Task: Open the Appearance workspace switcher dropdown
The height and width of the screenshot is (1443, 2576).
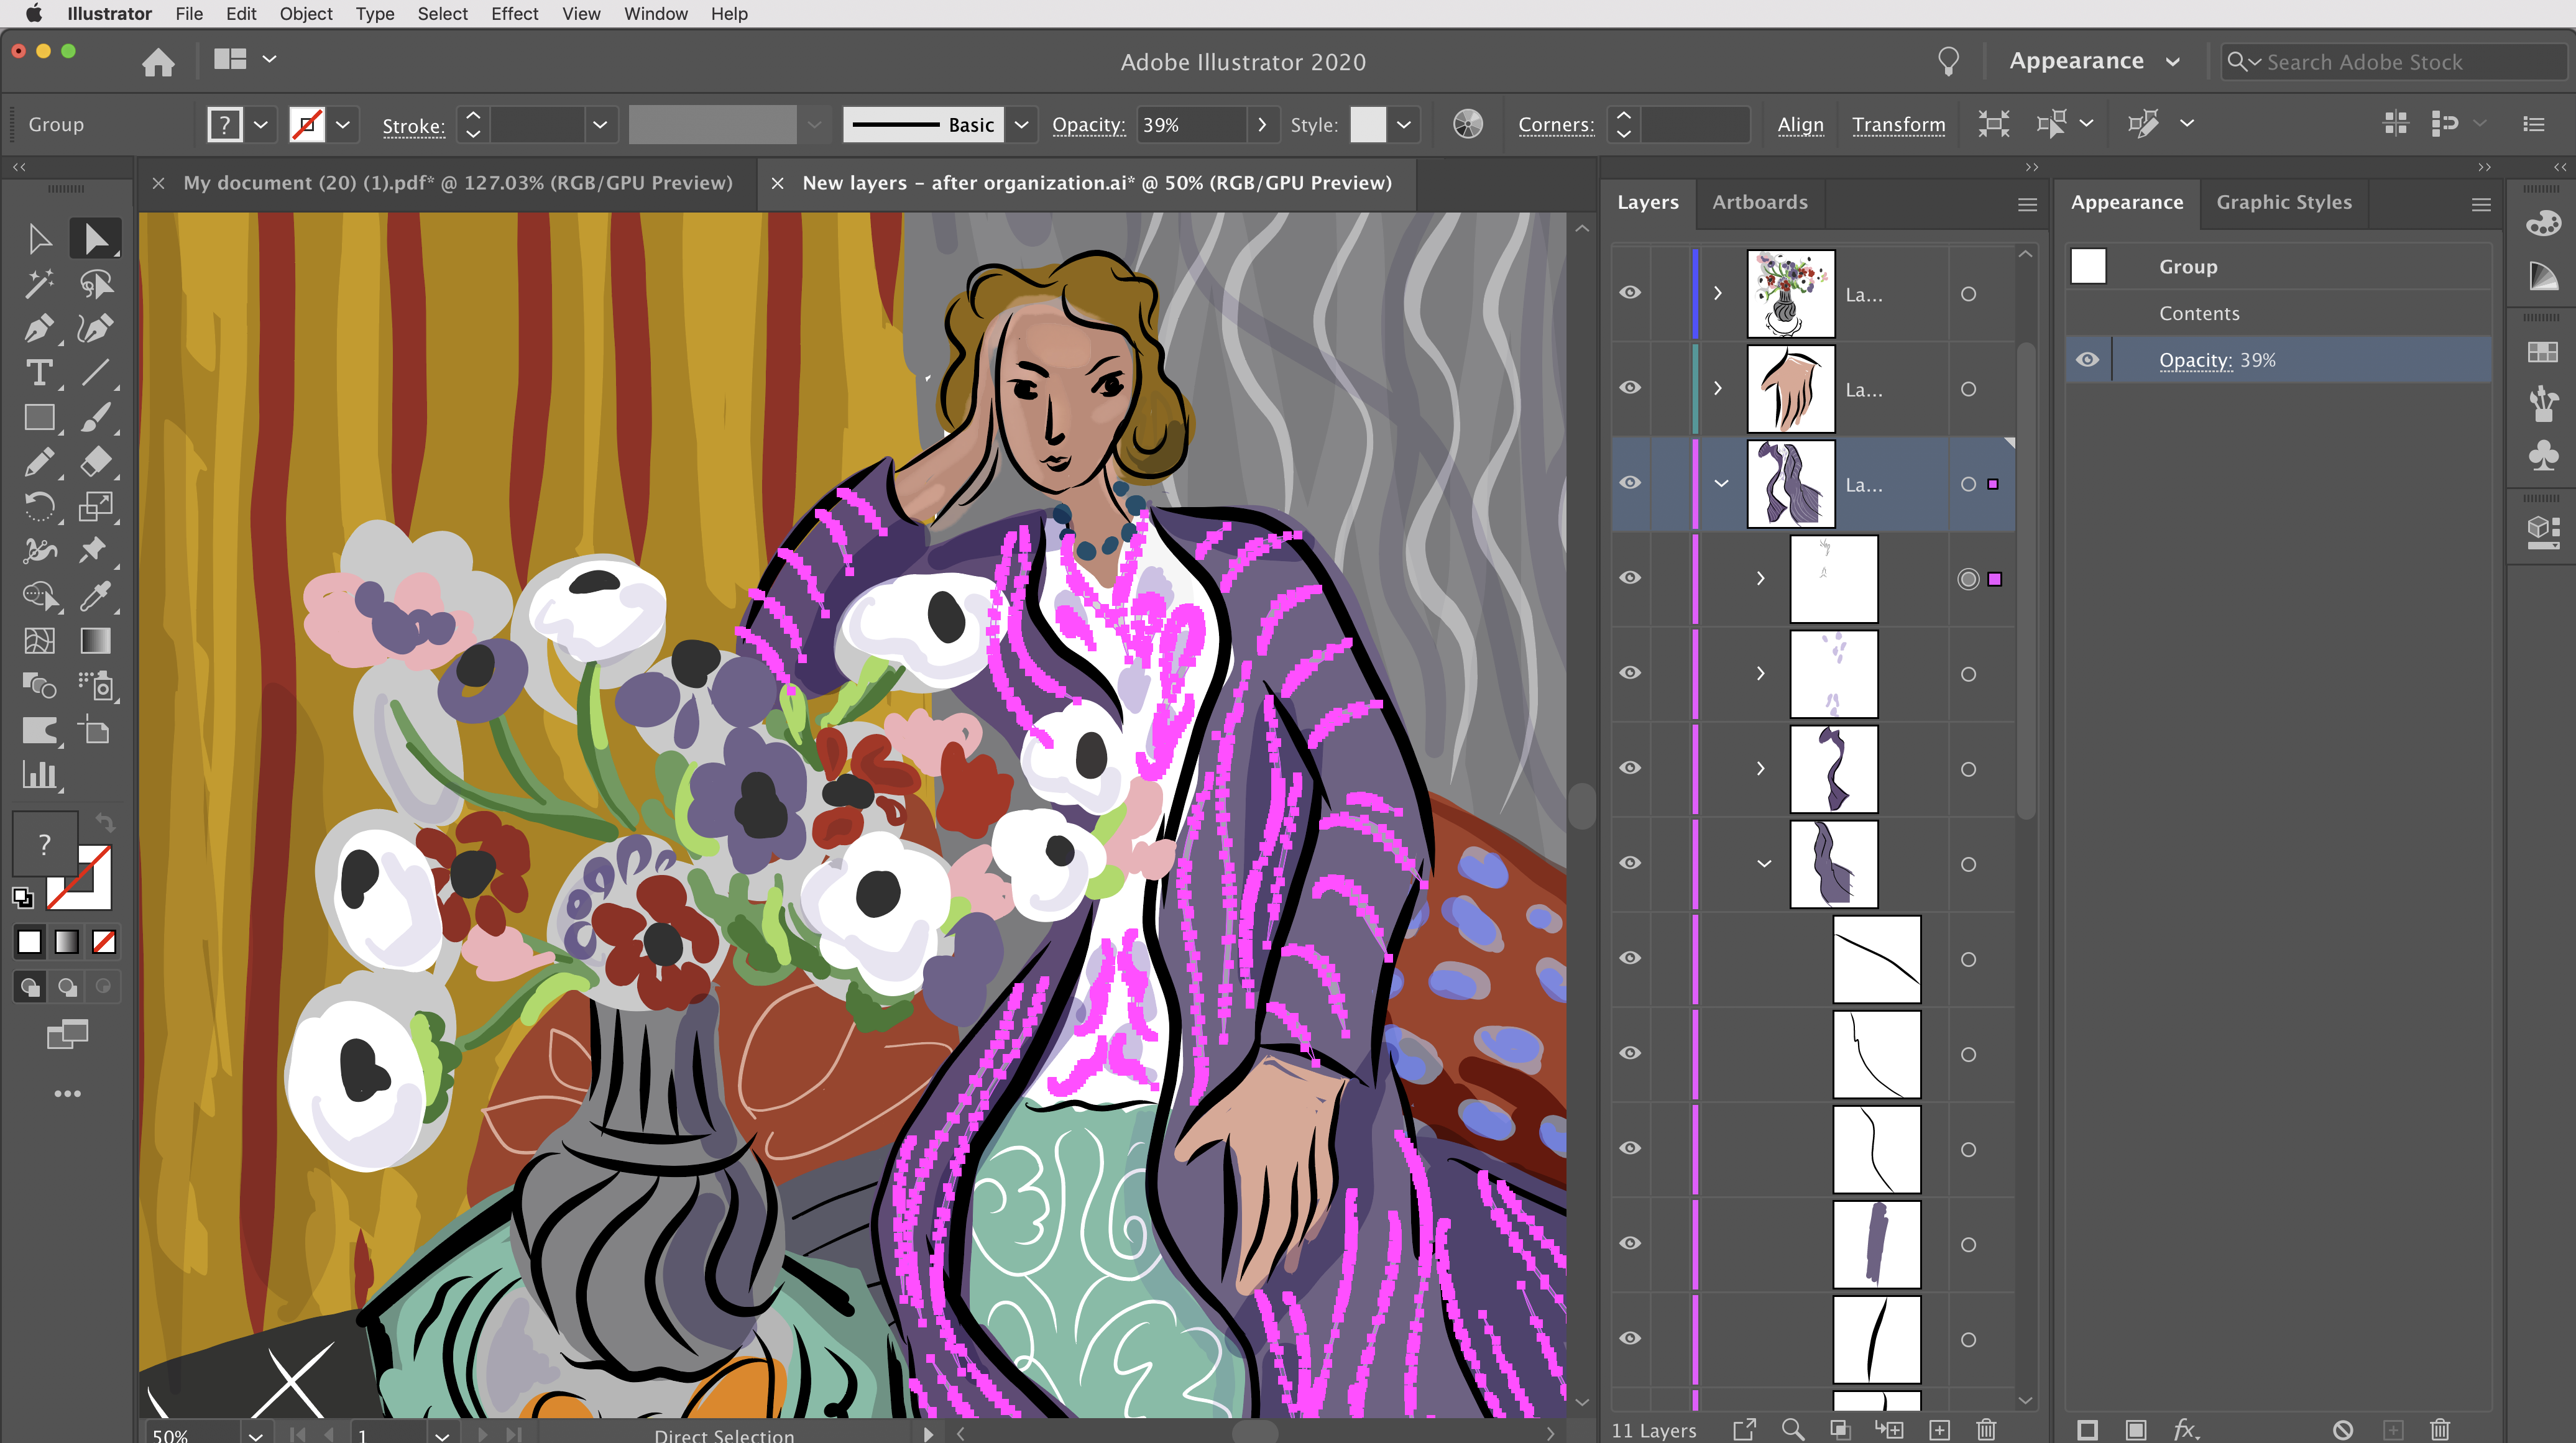Action: click(2094, 61)
